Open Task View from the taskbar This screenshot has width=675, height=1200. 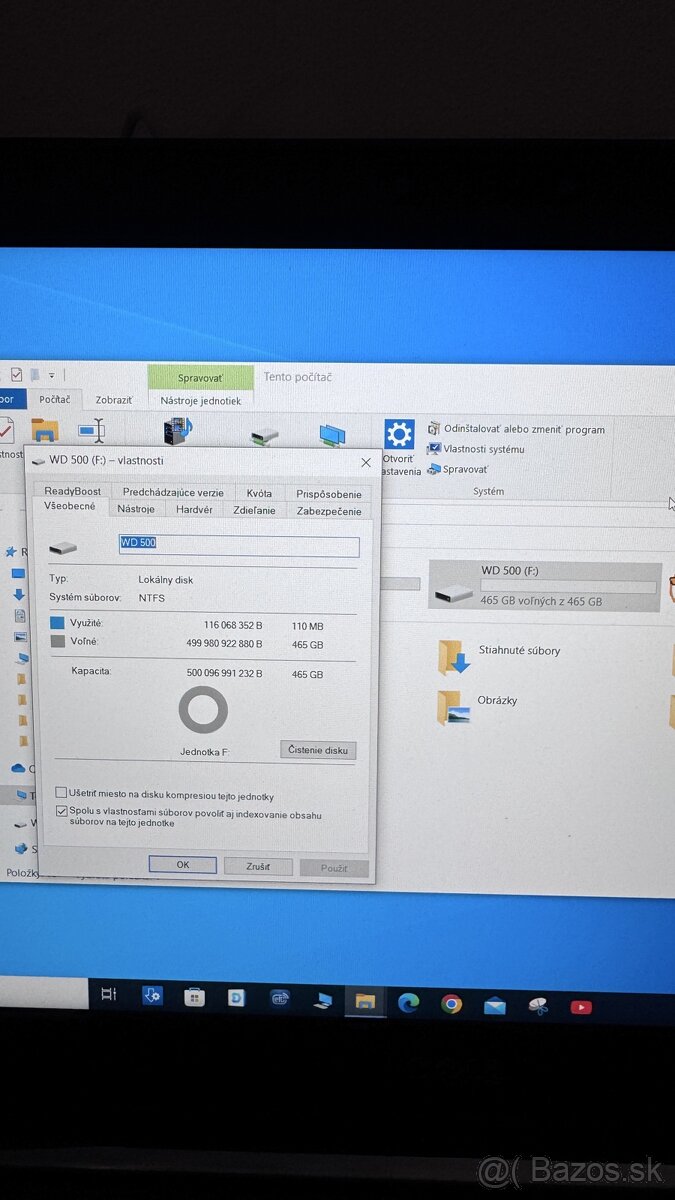coord(109,994)
